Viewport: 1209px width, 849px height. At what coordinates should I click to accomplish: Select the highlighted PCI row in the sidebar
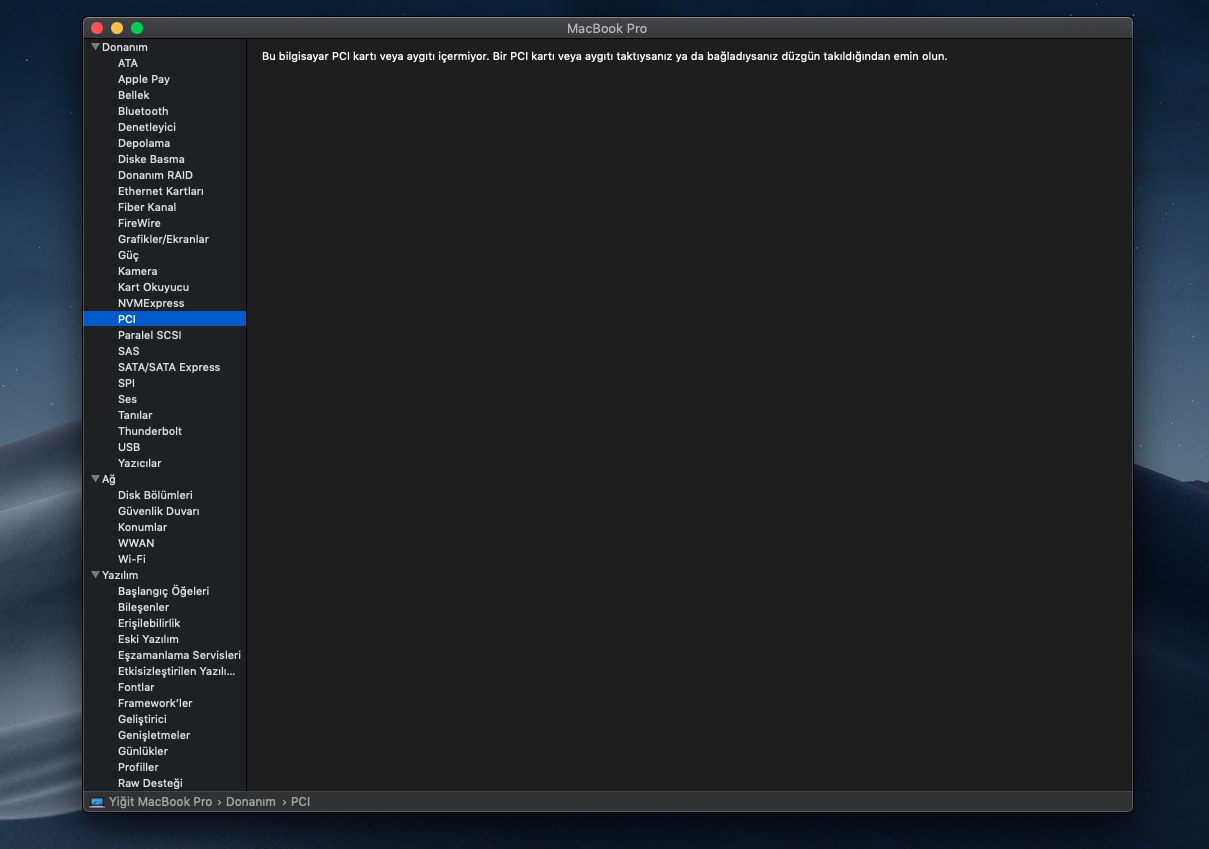pyautogui.click(x=164, y=319)
